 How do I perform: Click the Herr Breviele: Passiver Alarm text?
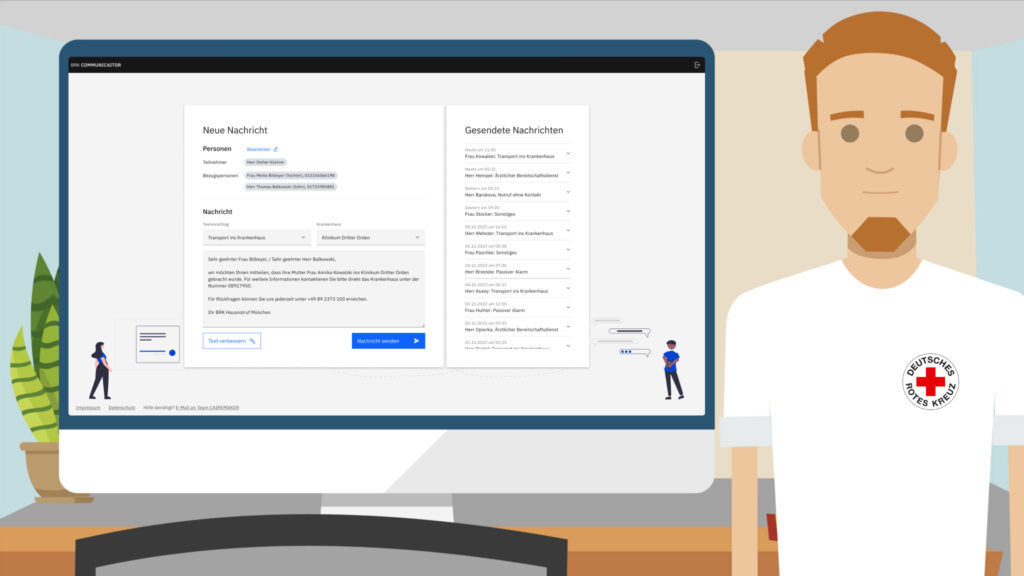click(496, 272)
